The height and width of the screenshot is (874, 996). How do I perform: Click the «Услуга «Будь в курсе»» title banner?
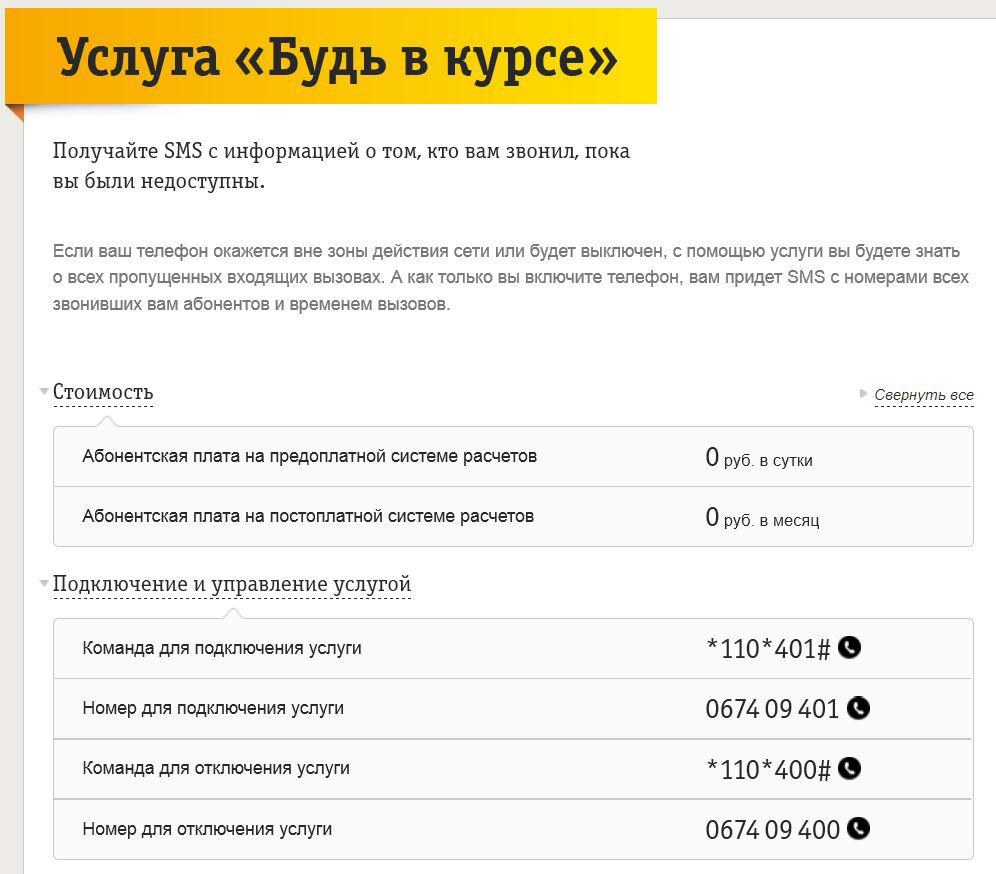point(338,58)
